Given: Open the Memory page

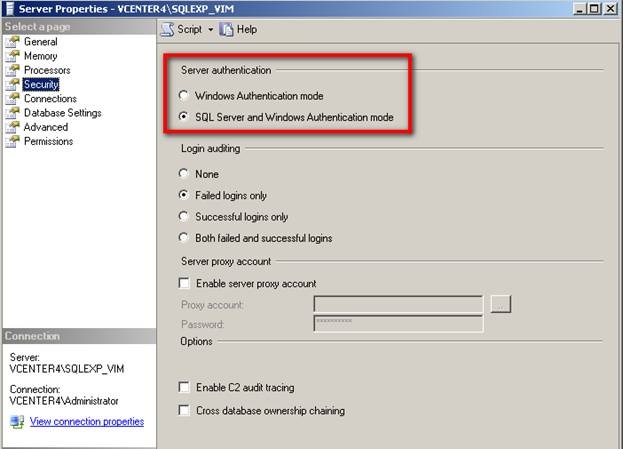Looking at the screenshot, I should tap(41, 56).
